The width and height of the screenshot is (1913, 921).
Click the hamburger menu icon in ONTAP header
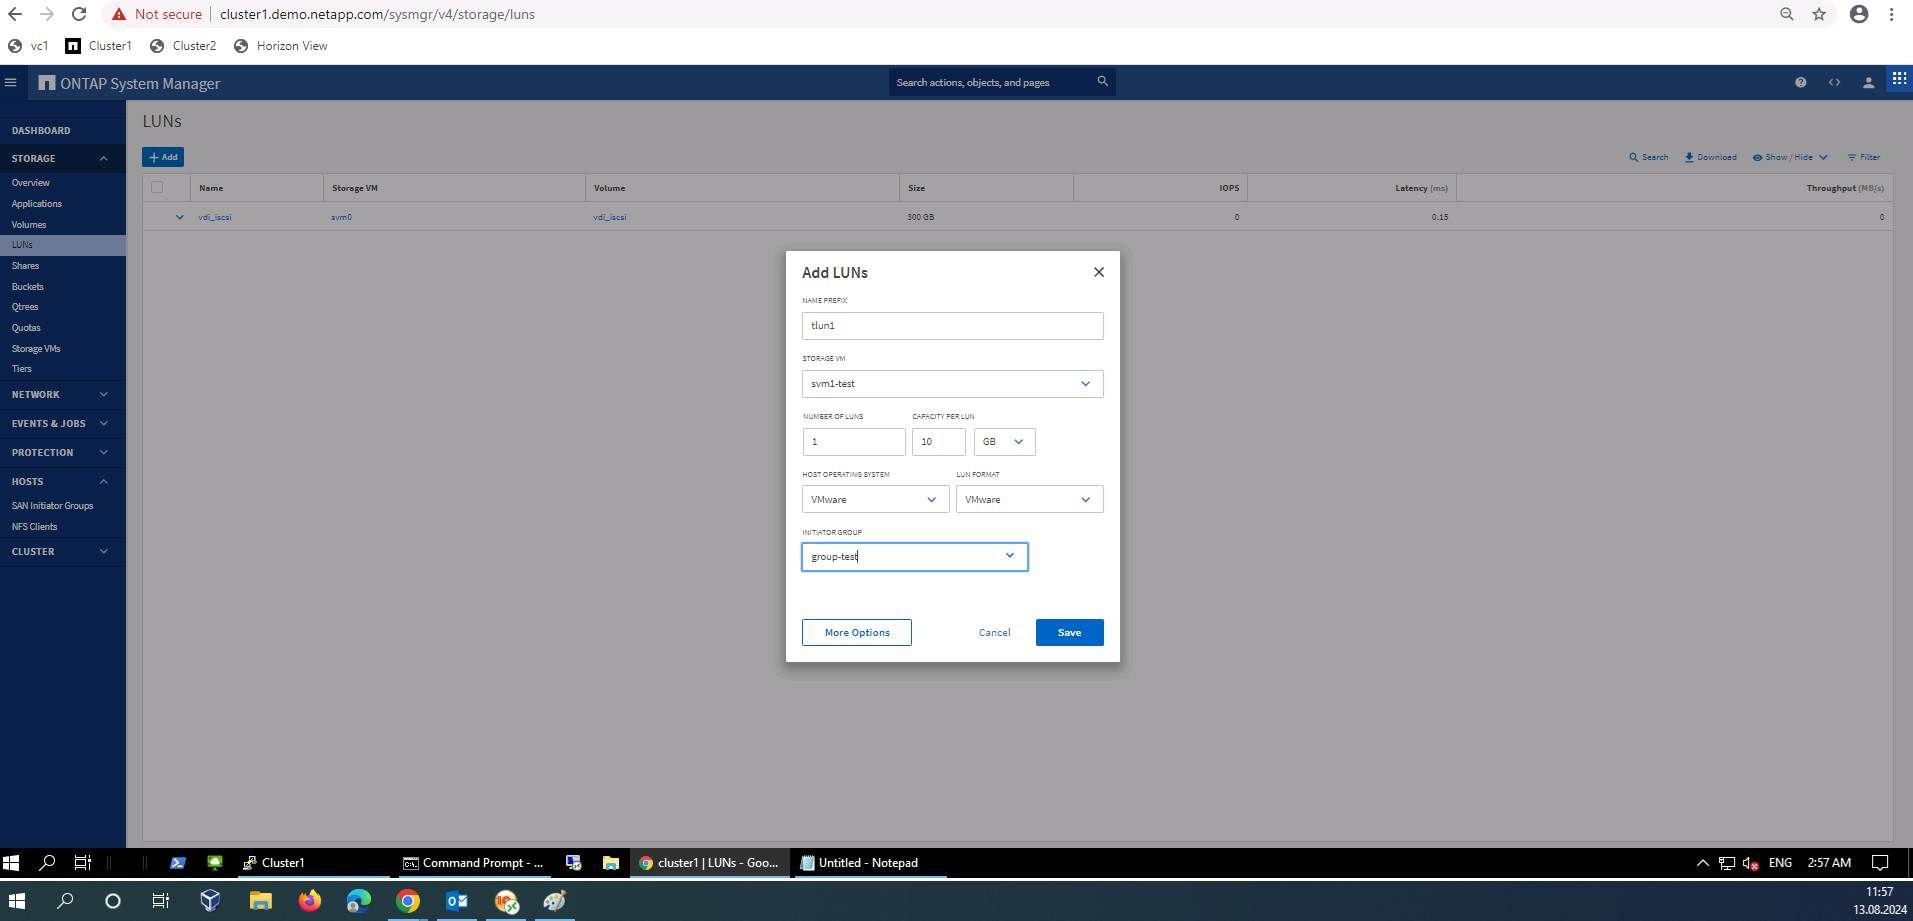tap(11, 83)
